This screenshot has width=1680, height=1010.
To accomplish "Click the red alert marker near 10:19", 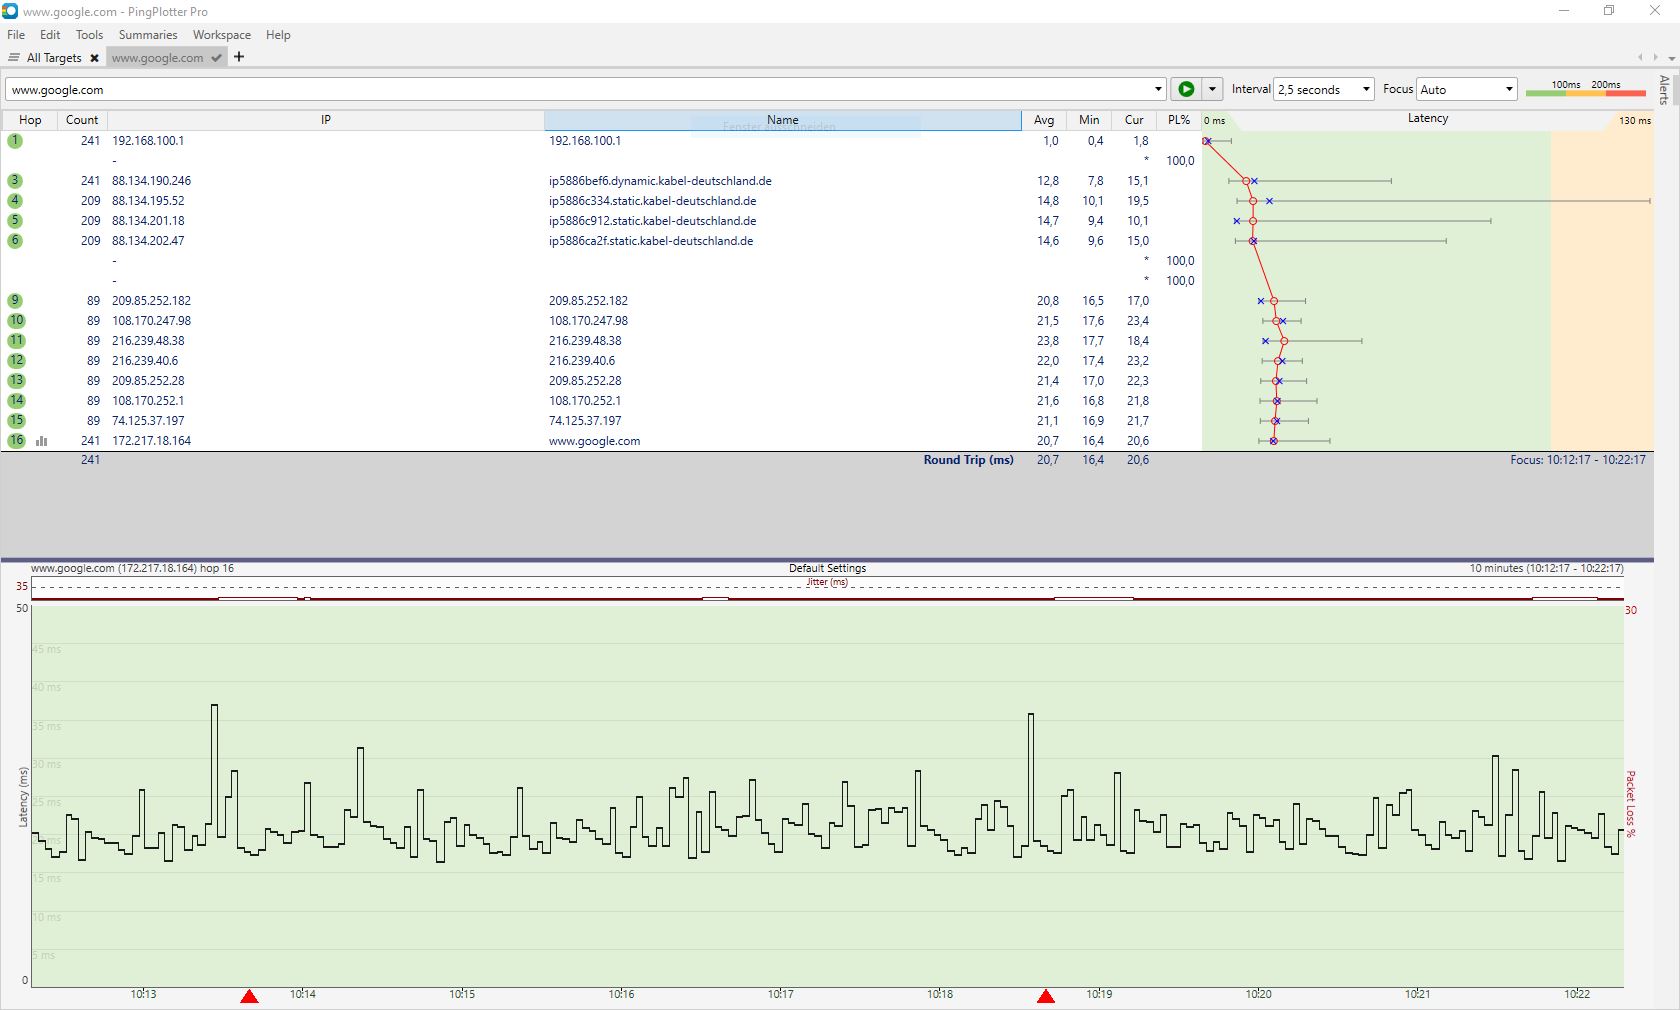I will click(x=1046, y=996).
